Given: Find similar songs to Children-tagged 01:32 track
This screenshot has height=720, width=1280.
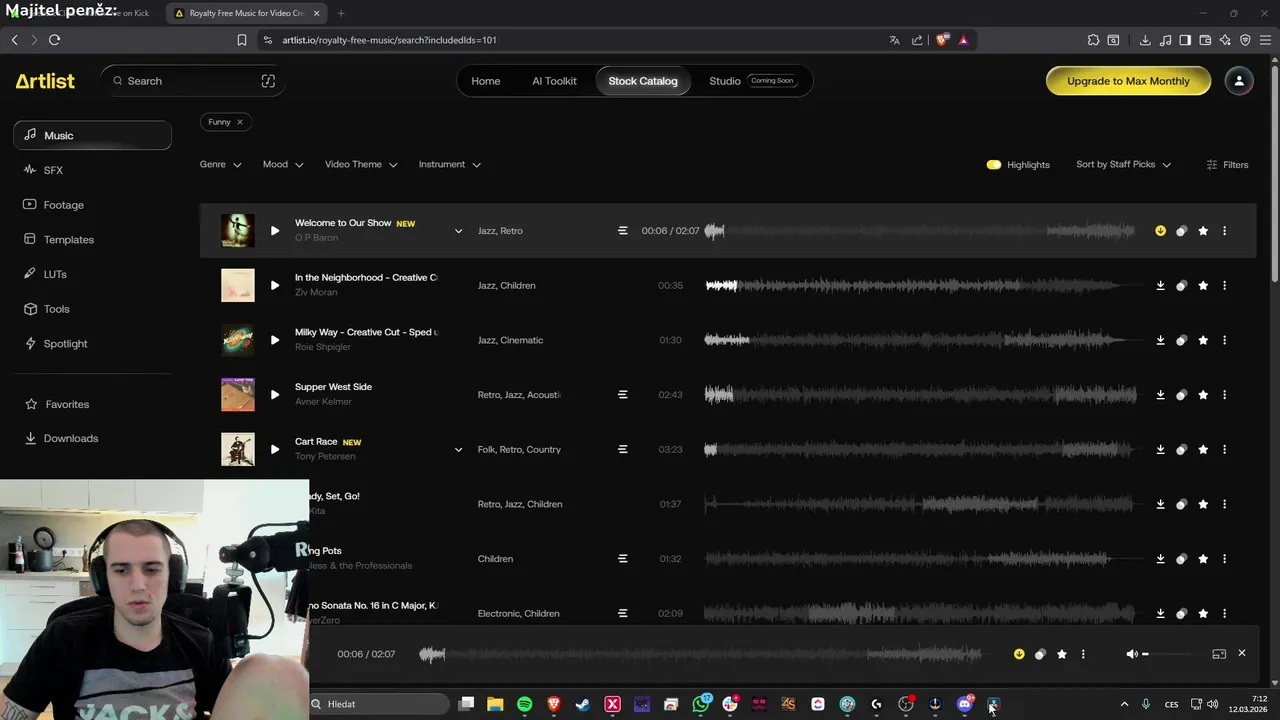Looking at the screenshot, I should tap(1181, 559).
